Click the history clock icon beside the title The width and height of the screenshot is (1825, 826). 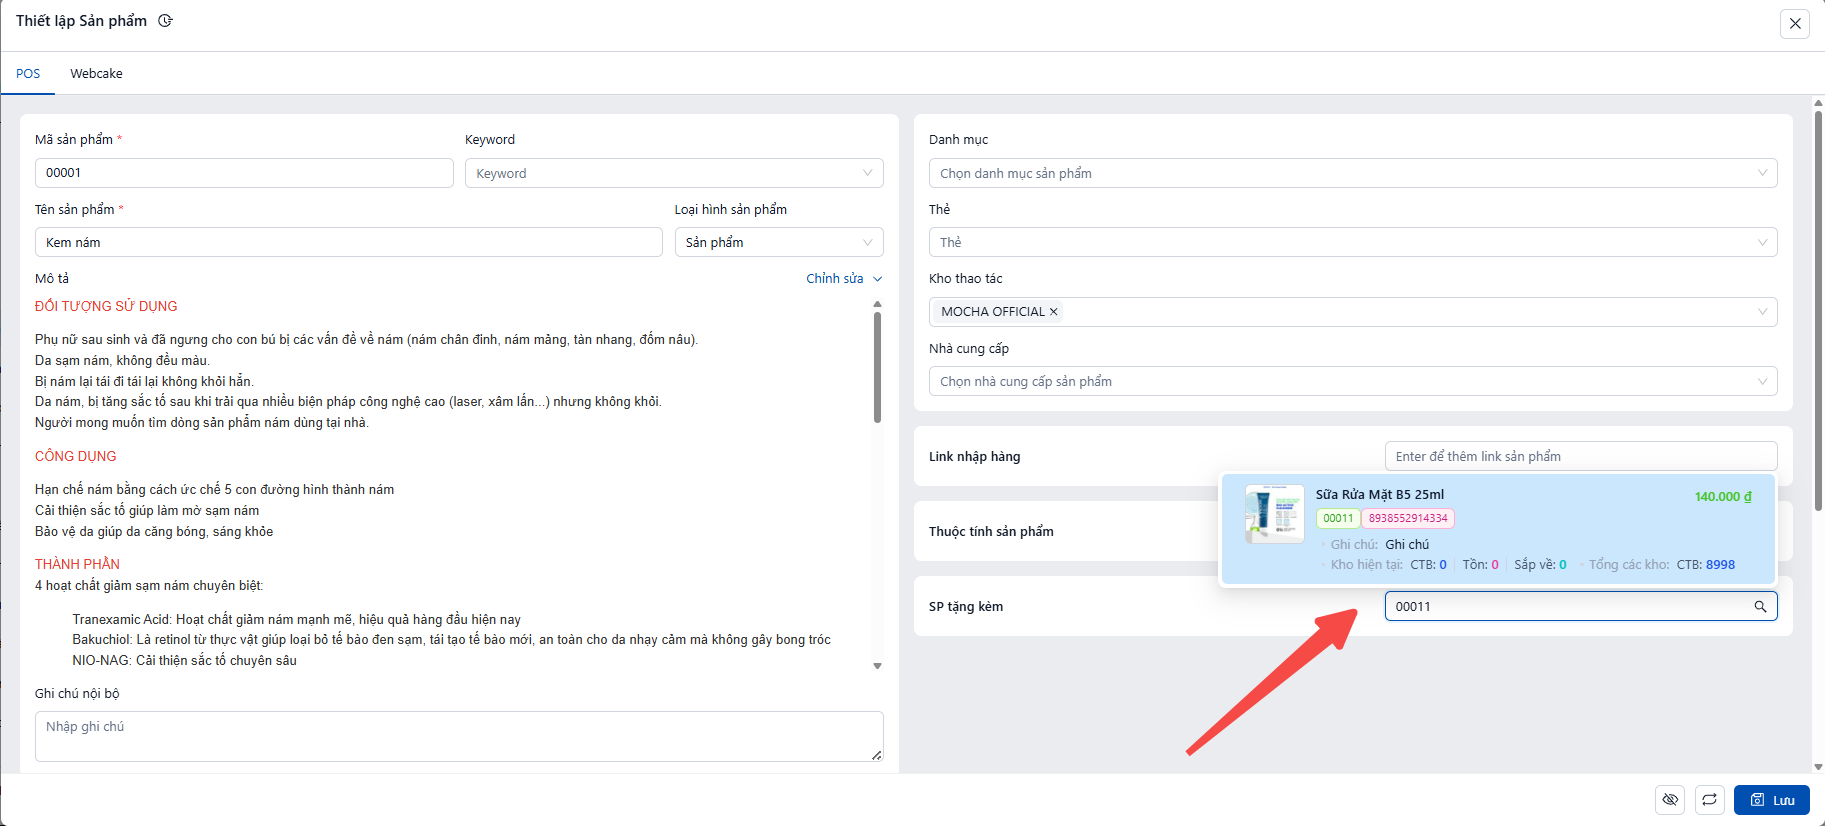point(166,21)
